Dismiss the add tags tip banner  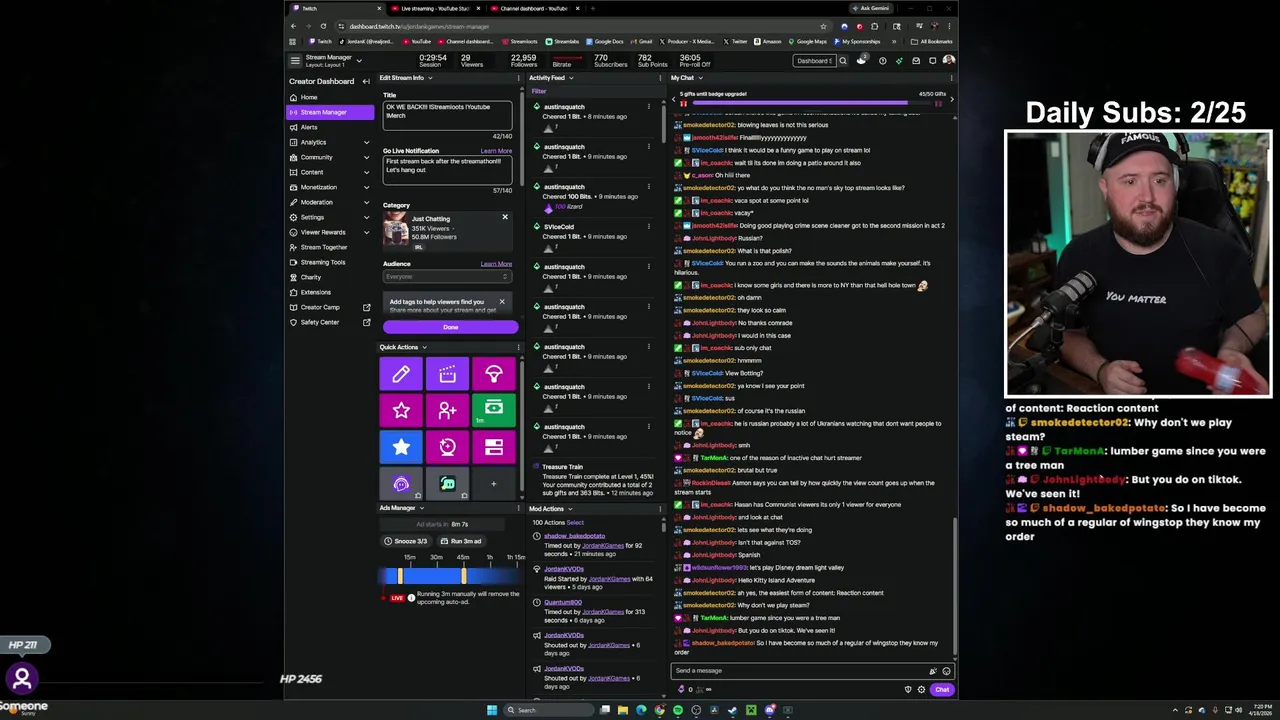[502, 301]
